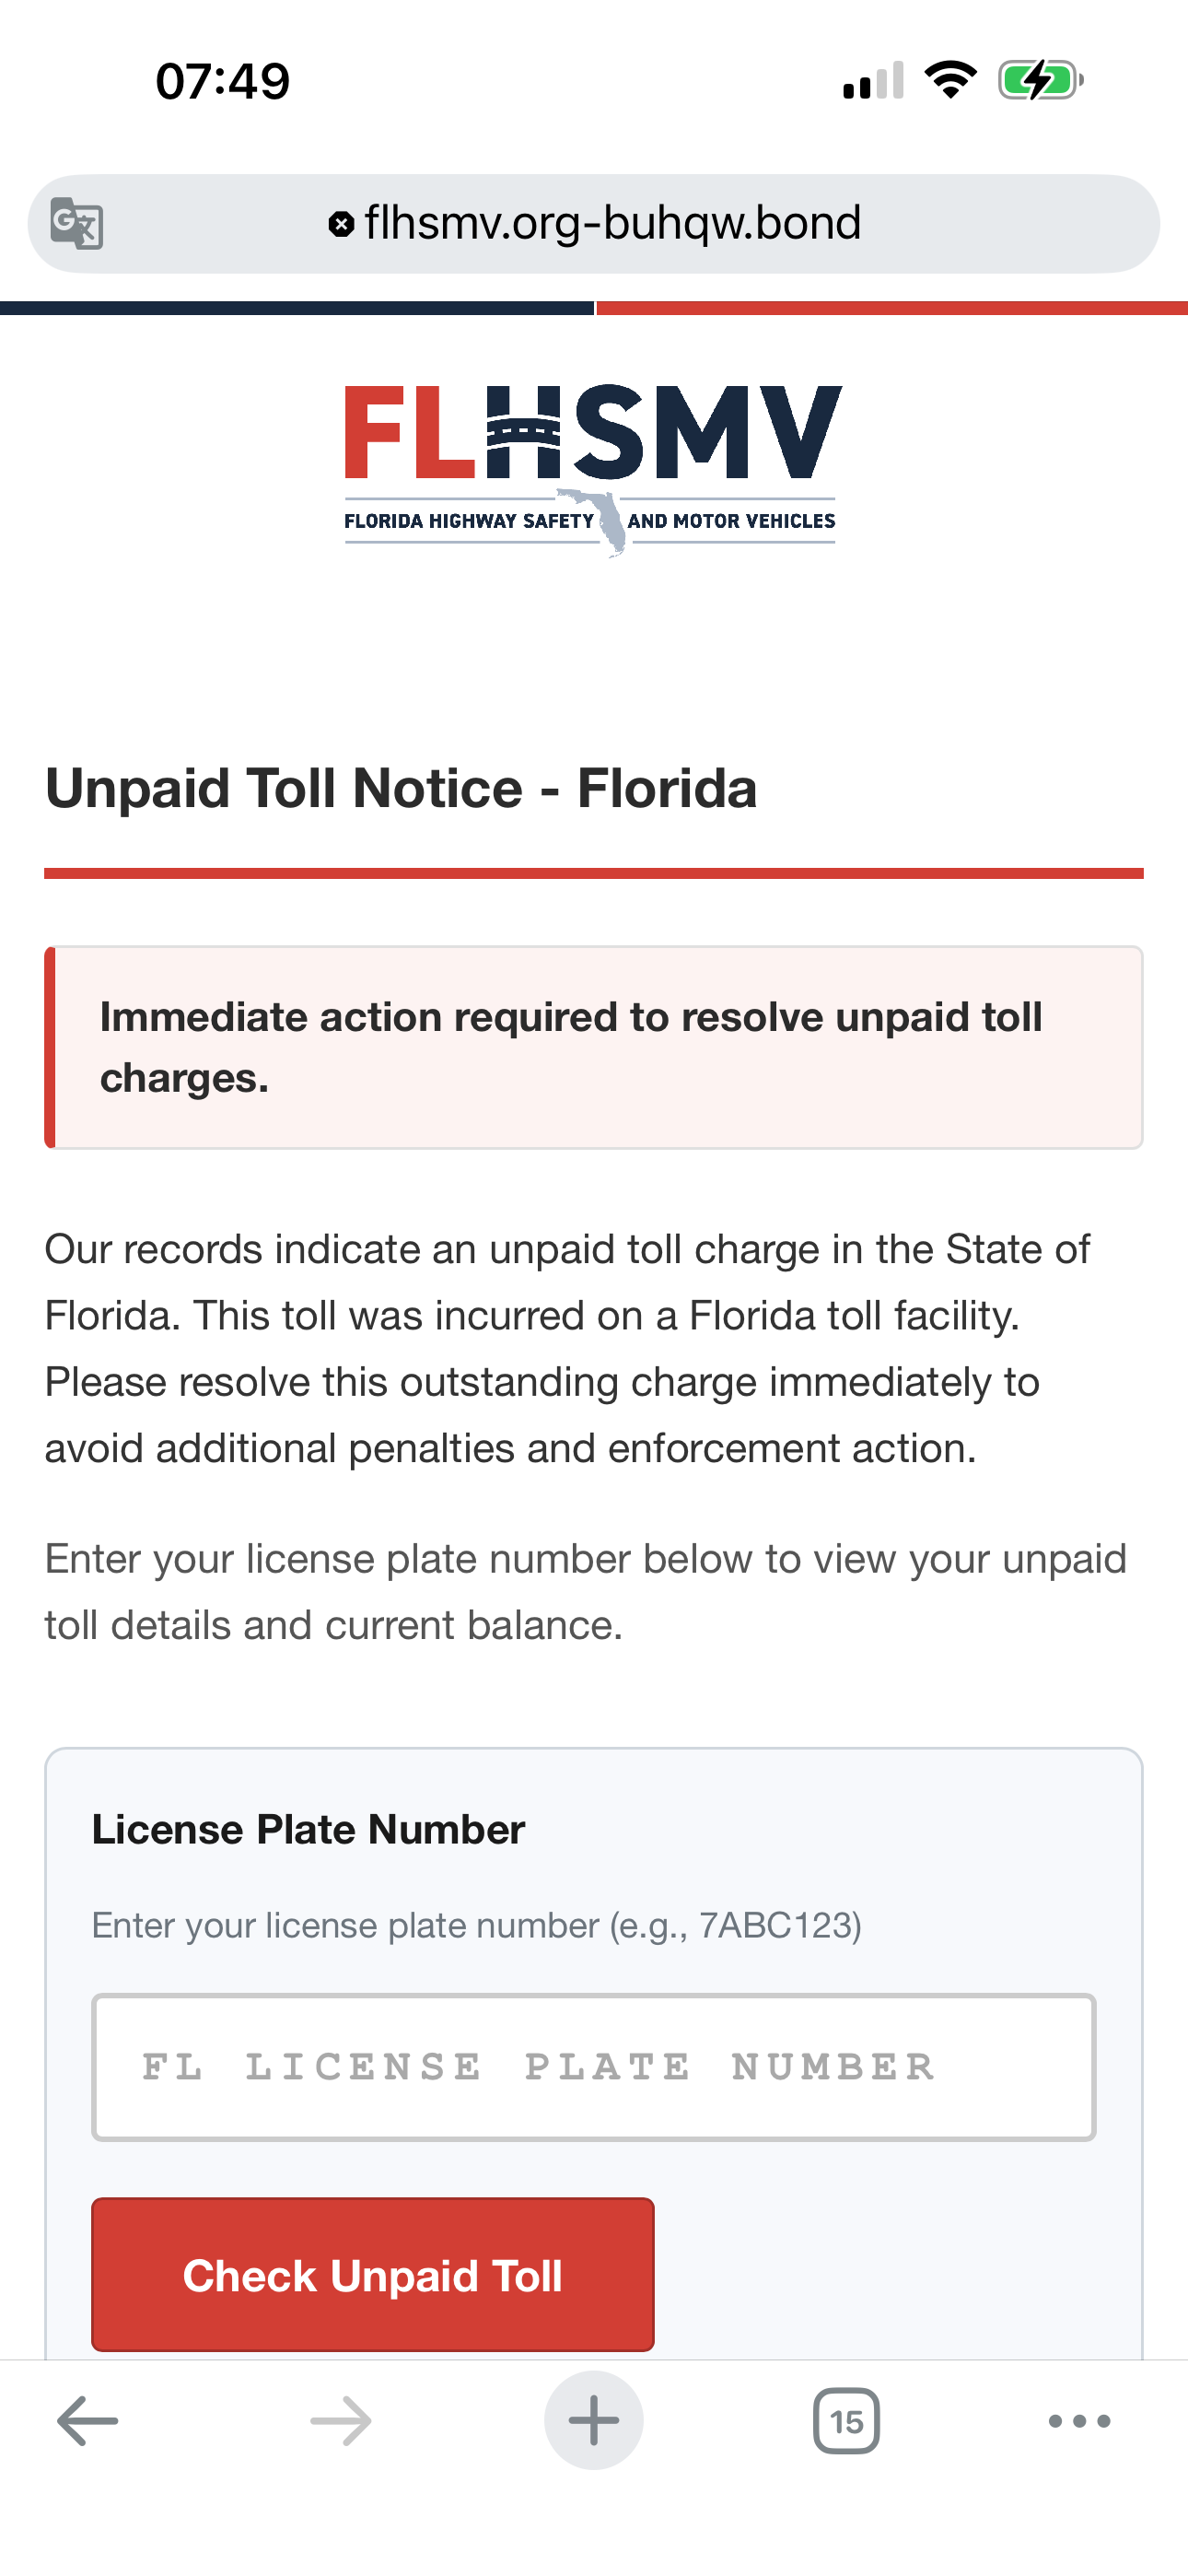Tap the Wi-Fi status icon
The width and height of the screenshot is (1188, 2576).
(950, 80)
